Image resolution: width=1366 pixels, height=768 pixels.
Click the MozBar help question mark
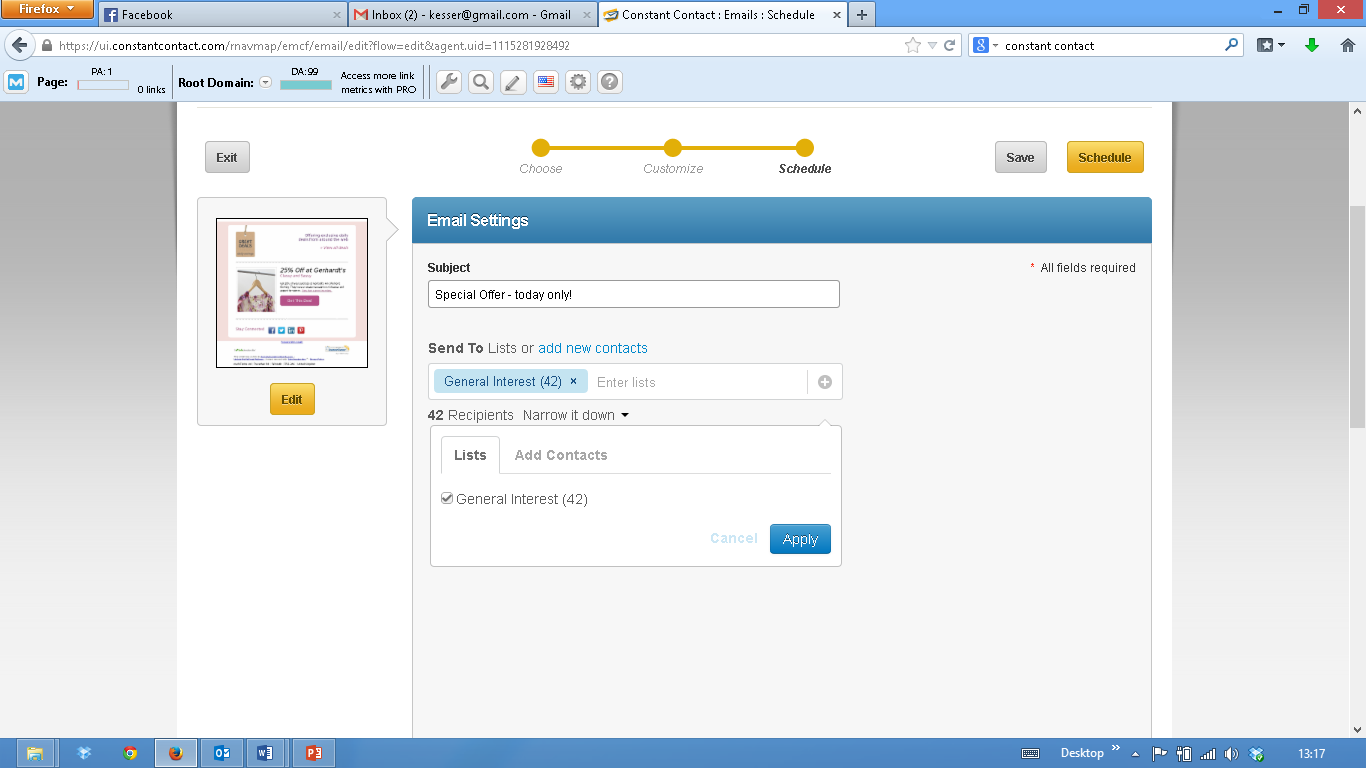click(x=610, y=82)
